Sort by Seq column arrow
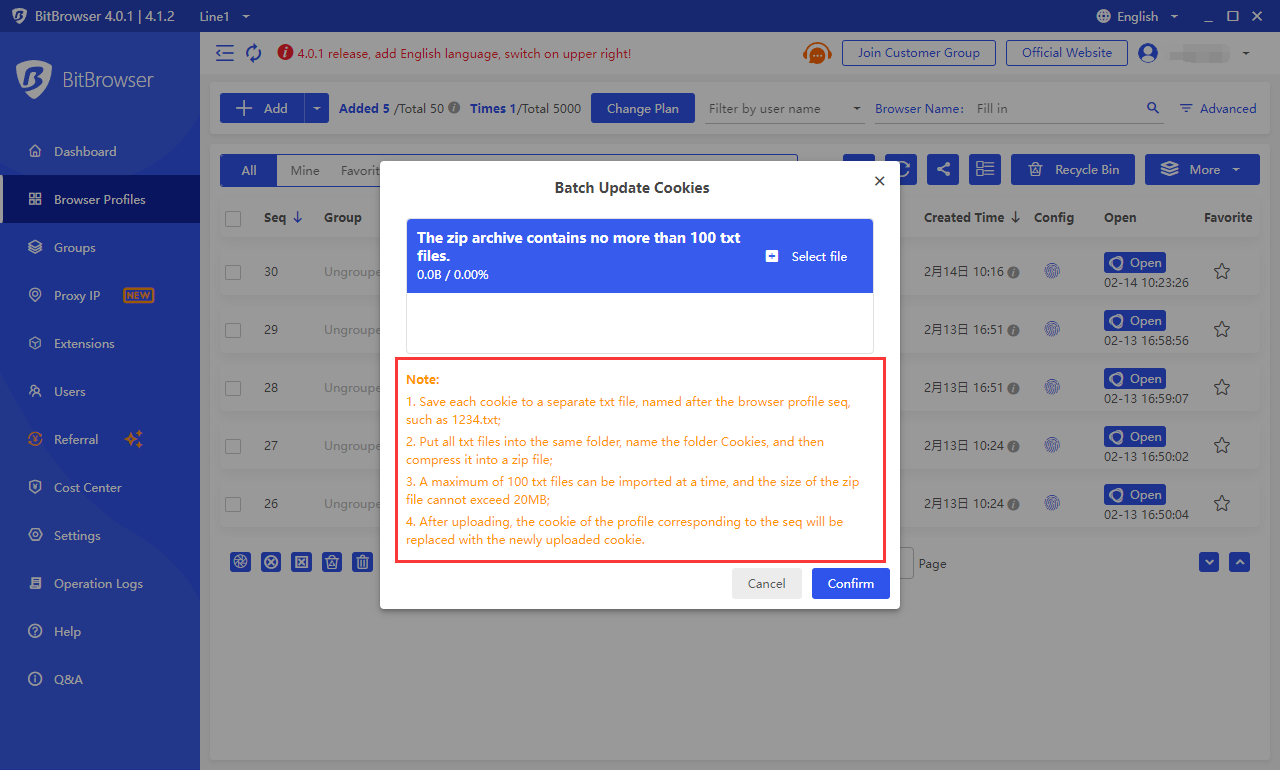This screenshot has height=770, width=1280. [297, 218]
